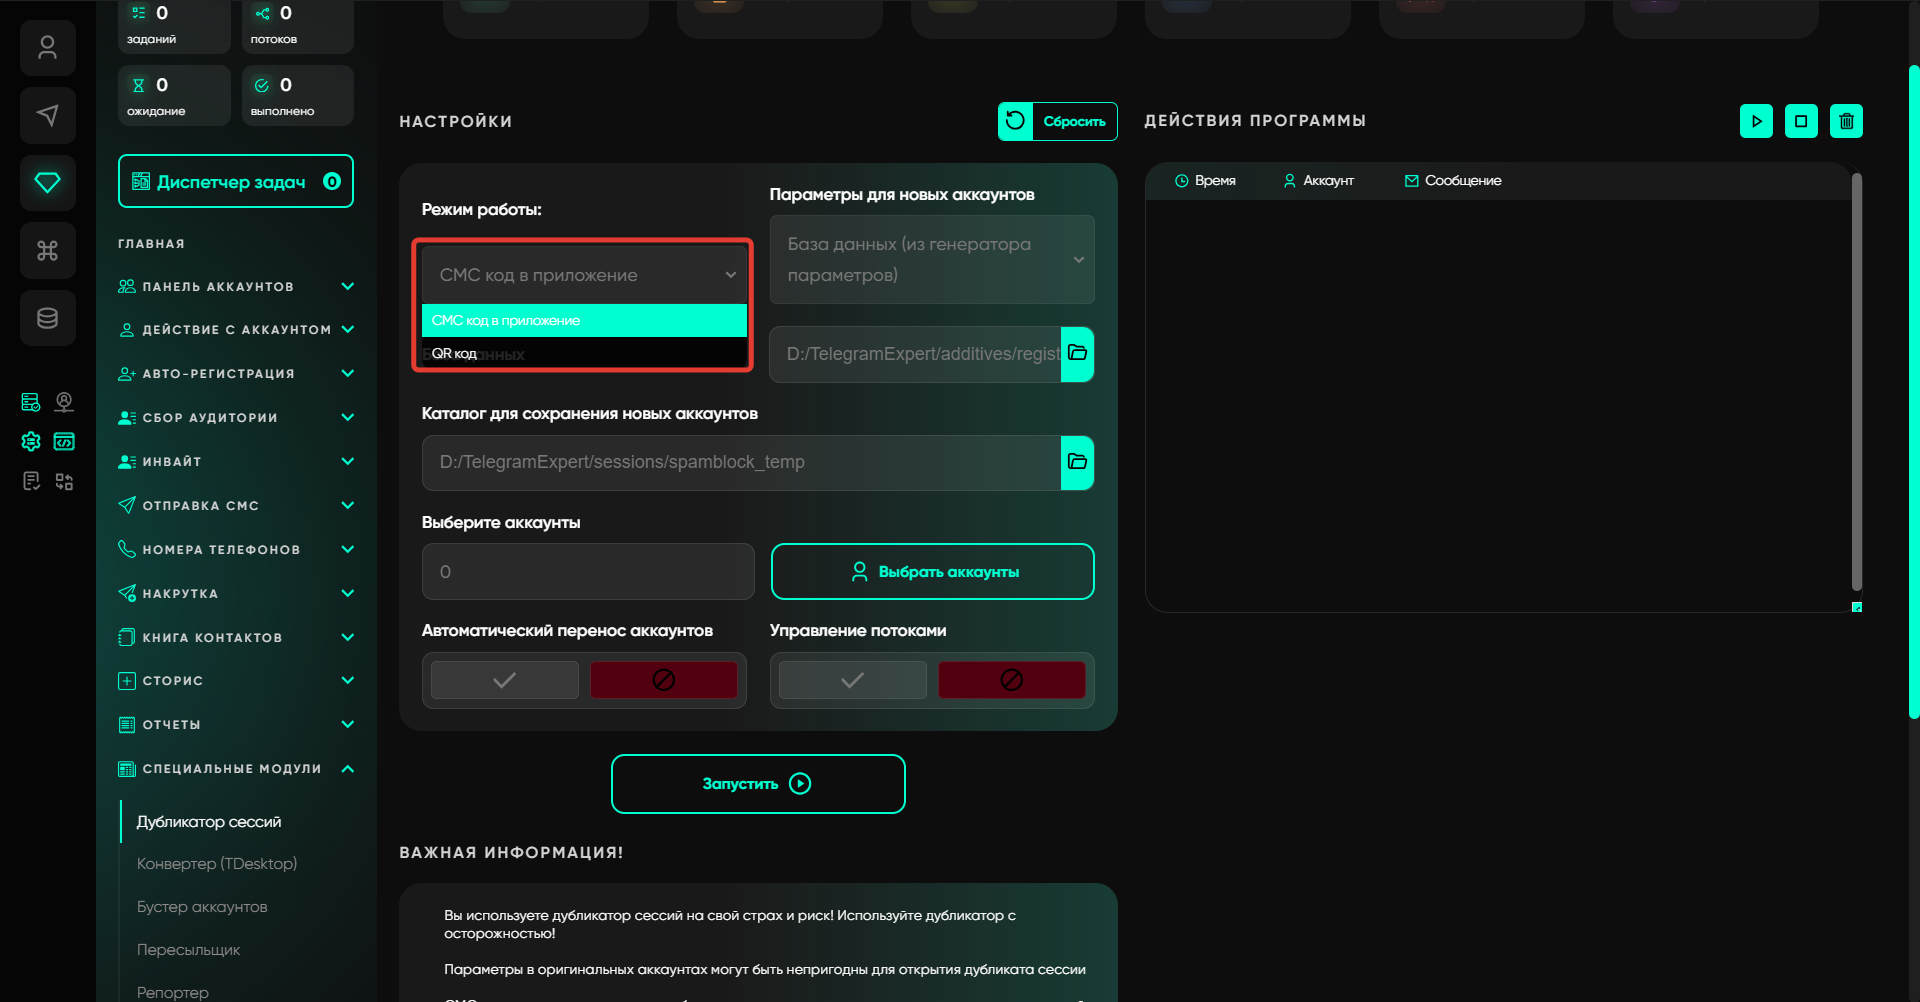Disable automatic account transfer with red button

click(x=663, y=680)
